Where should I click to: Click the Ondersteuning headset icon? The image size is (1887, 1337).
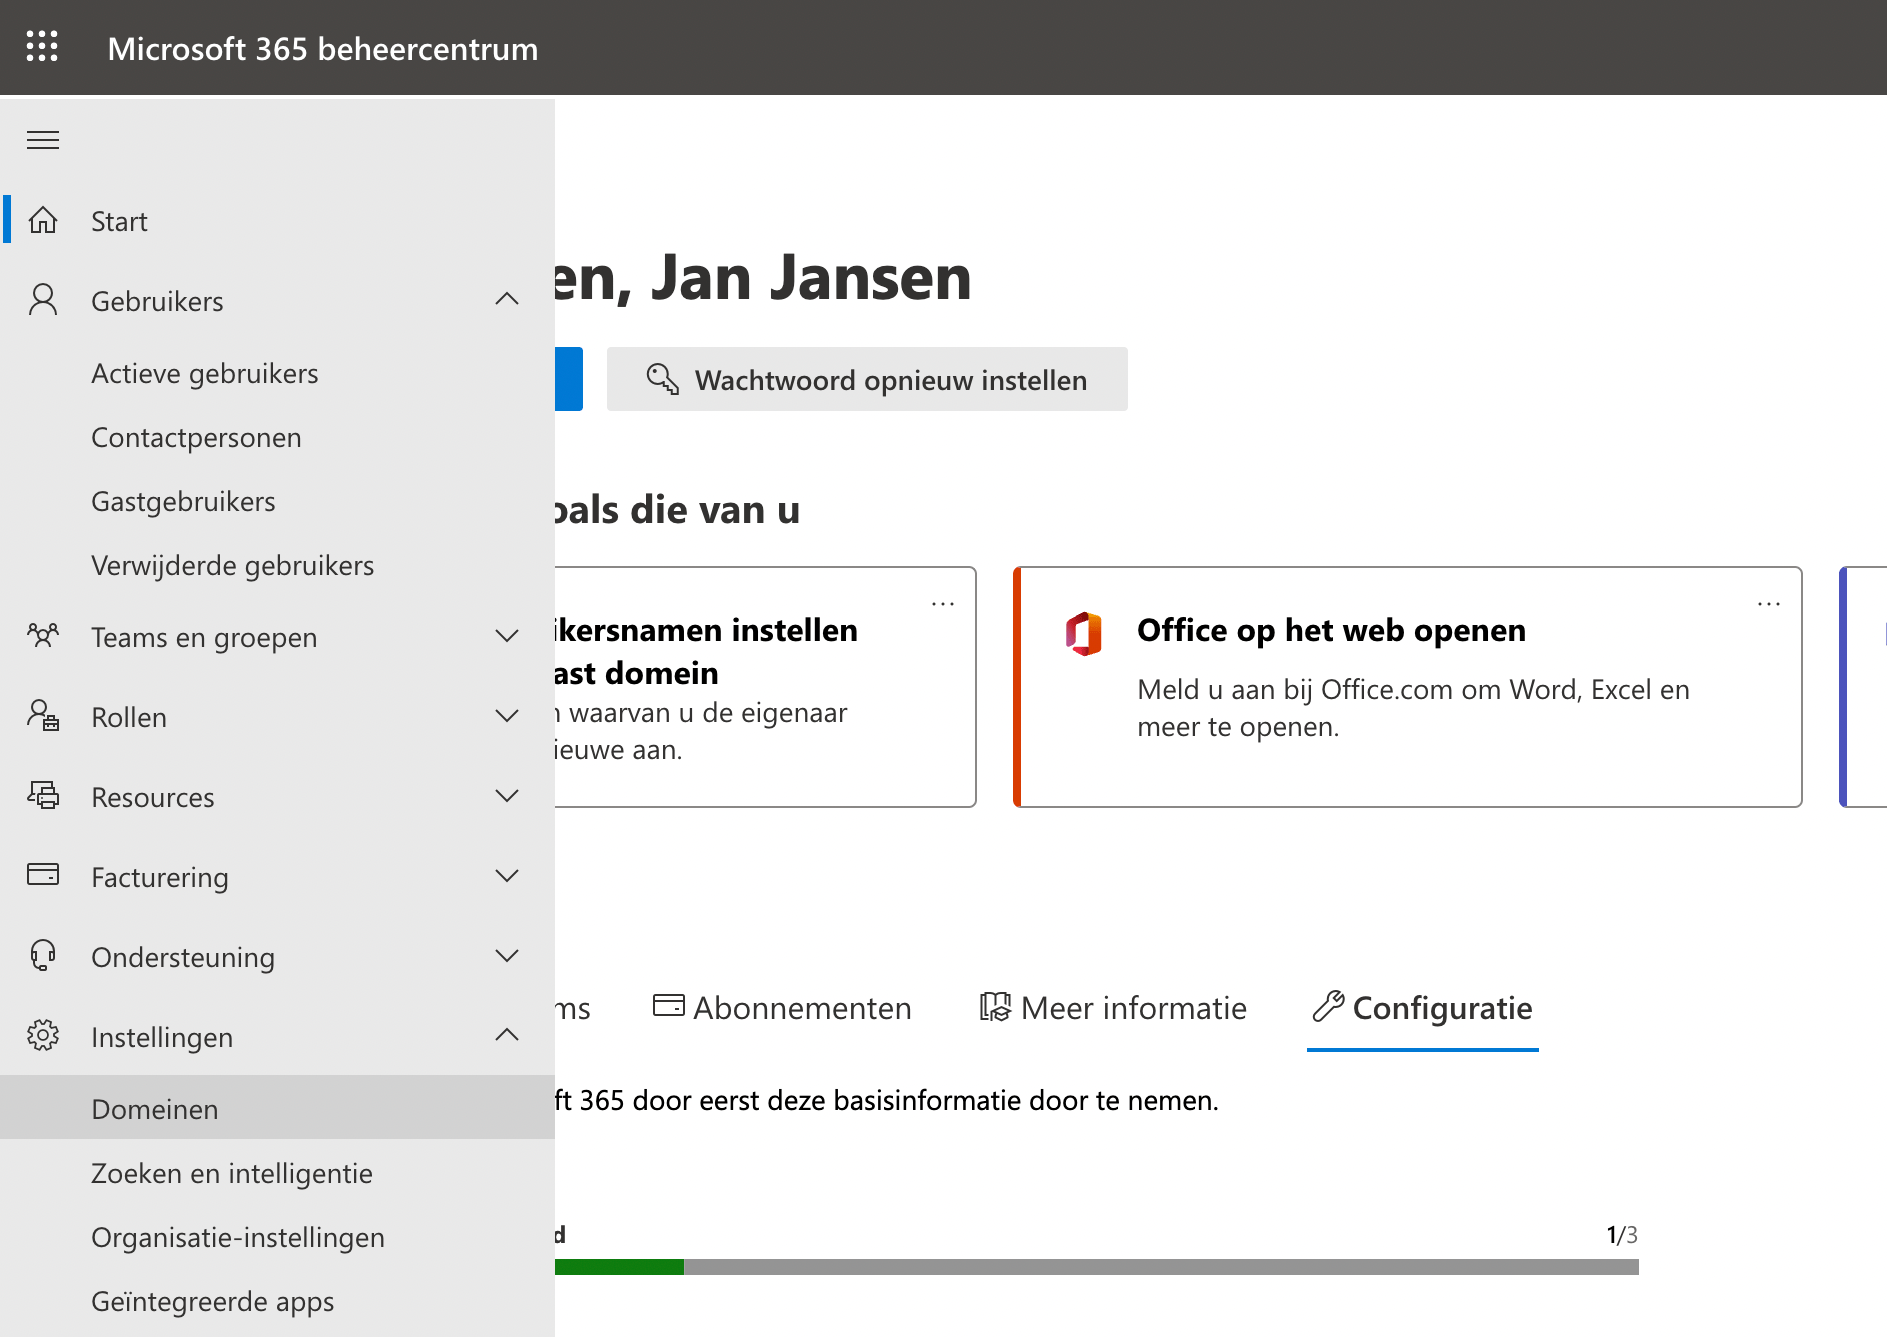tap(42, 956)
